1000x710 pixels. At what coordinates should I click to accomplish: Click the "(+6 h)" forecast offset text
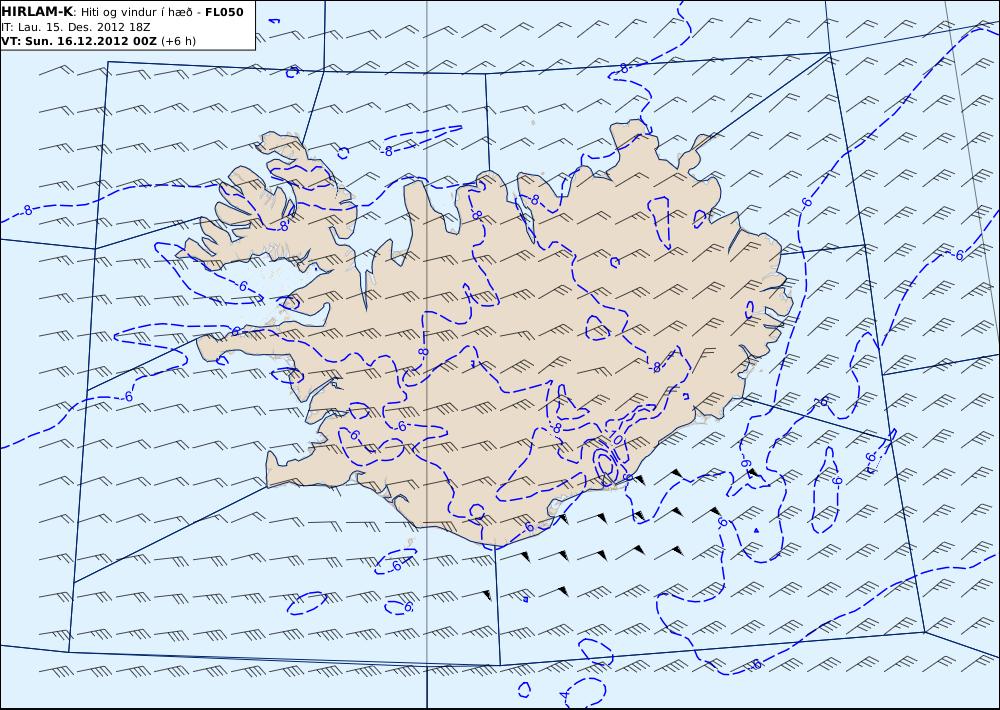(x=179, y=41)
